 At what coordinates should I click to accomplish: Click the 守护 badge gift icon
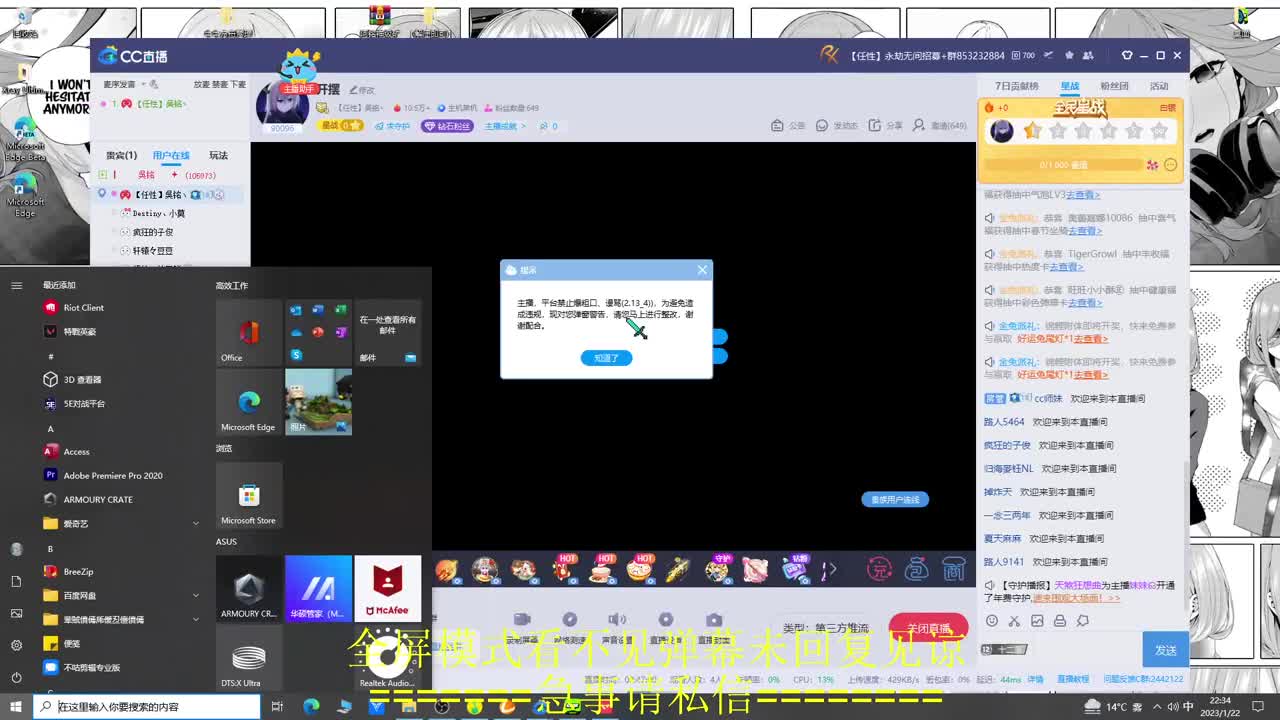717,569
